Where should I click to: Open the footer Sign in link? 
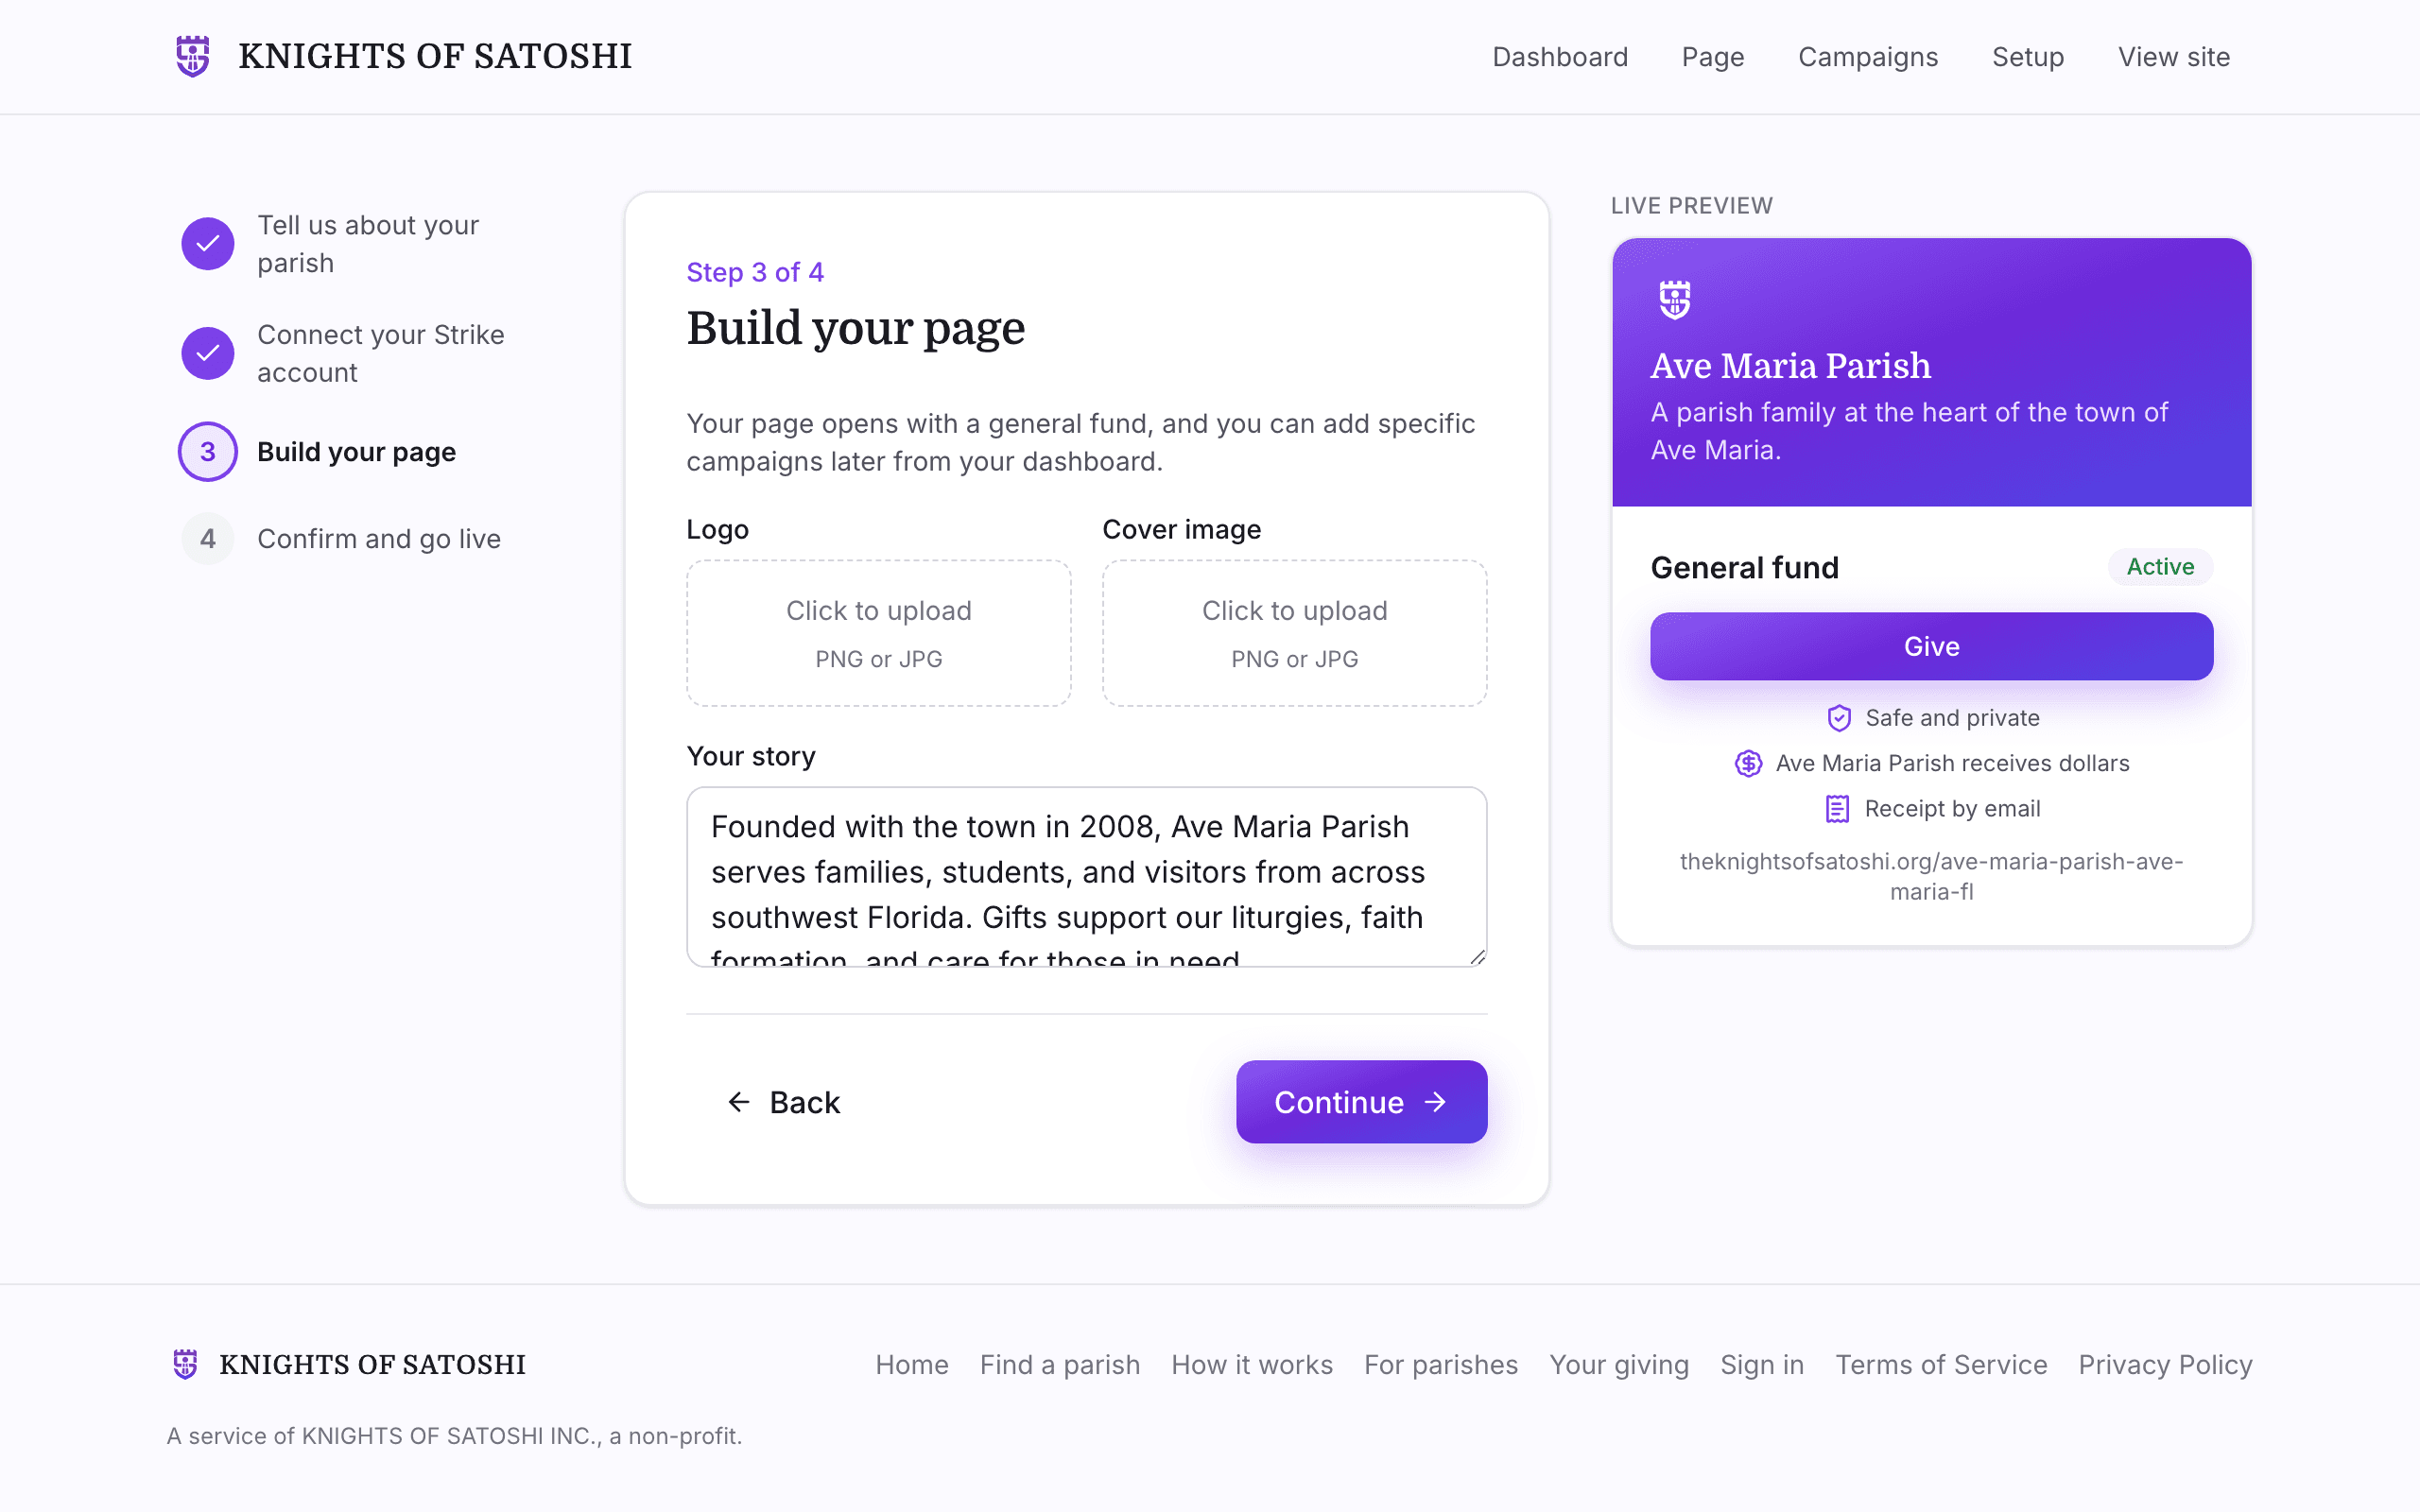pyautogui.click(x=1761, y=1365)
